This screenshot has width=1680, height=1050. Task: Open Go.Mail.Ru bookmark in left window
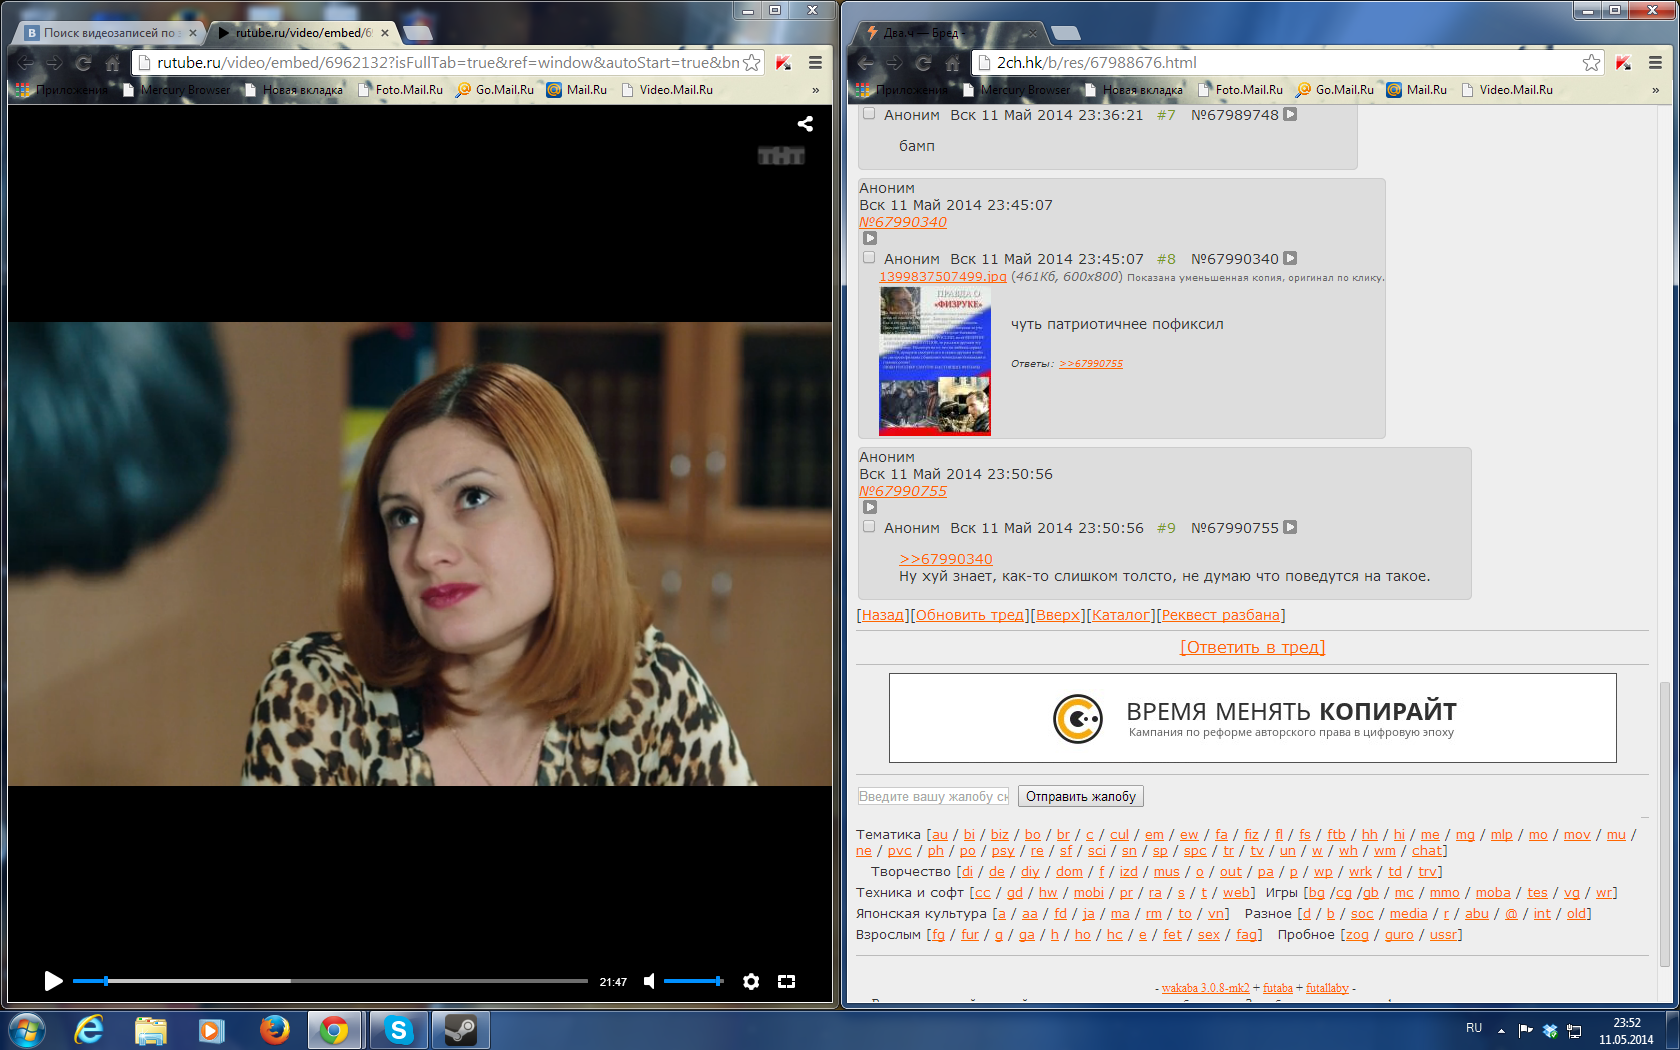point(495,90)
